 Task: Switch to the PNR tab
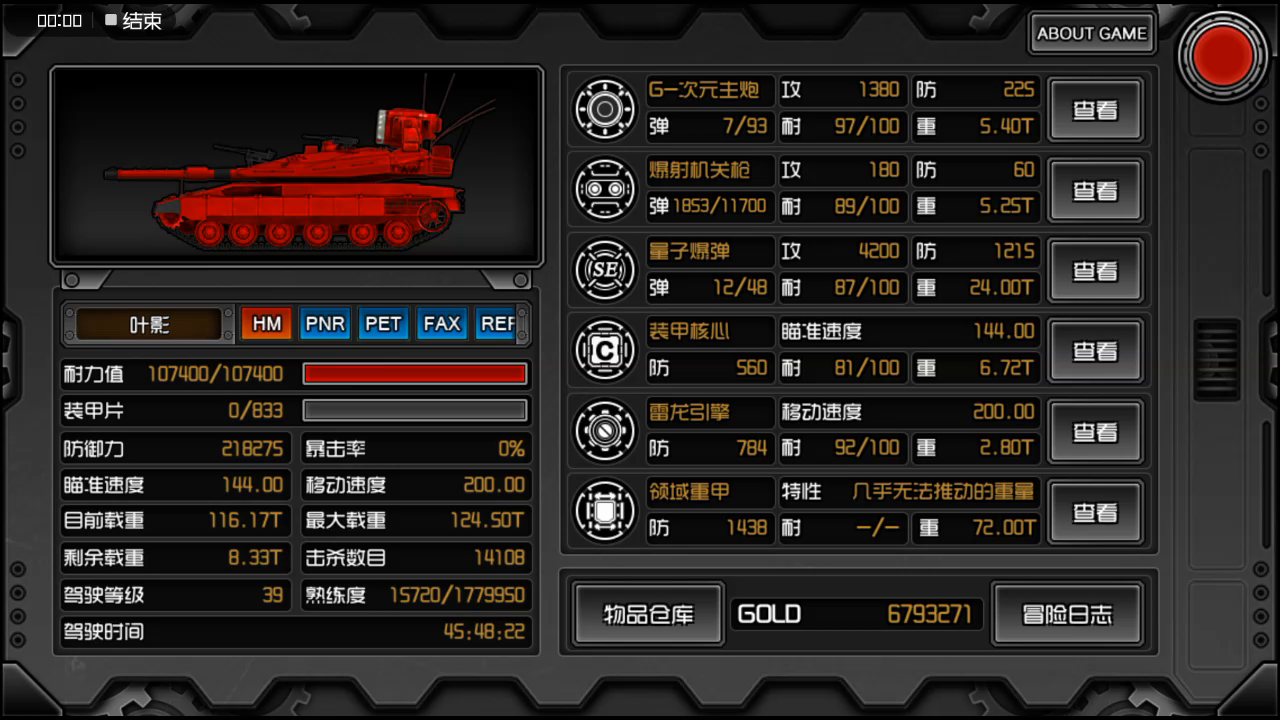coord(325,324)
